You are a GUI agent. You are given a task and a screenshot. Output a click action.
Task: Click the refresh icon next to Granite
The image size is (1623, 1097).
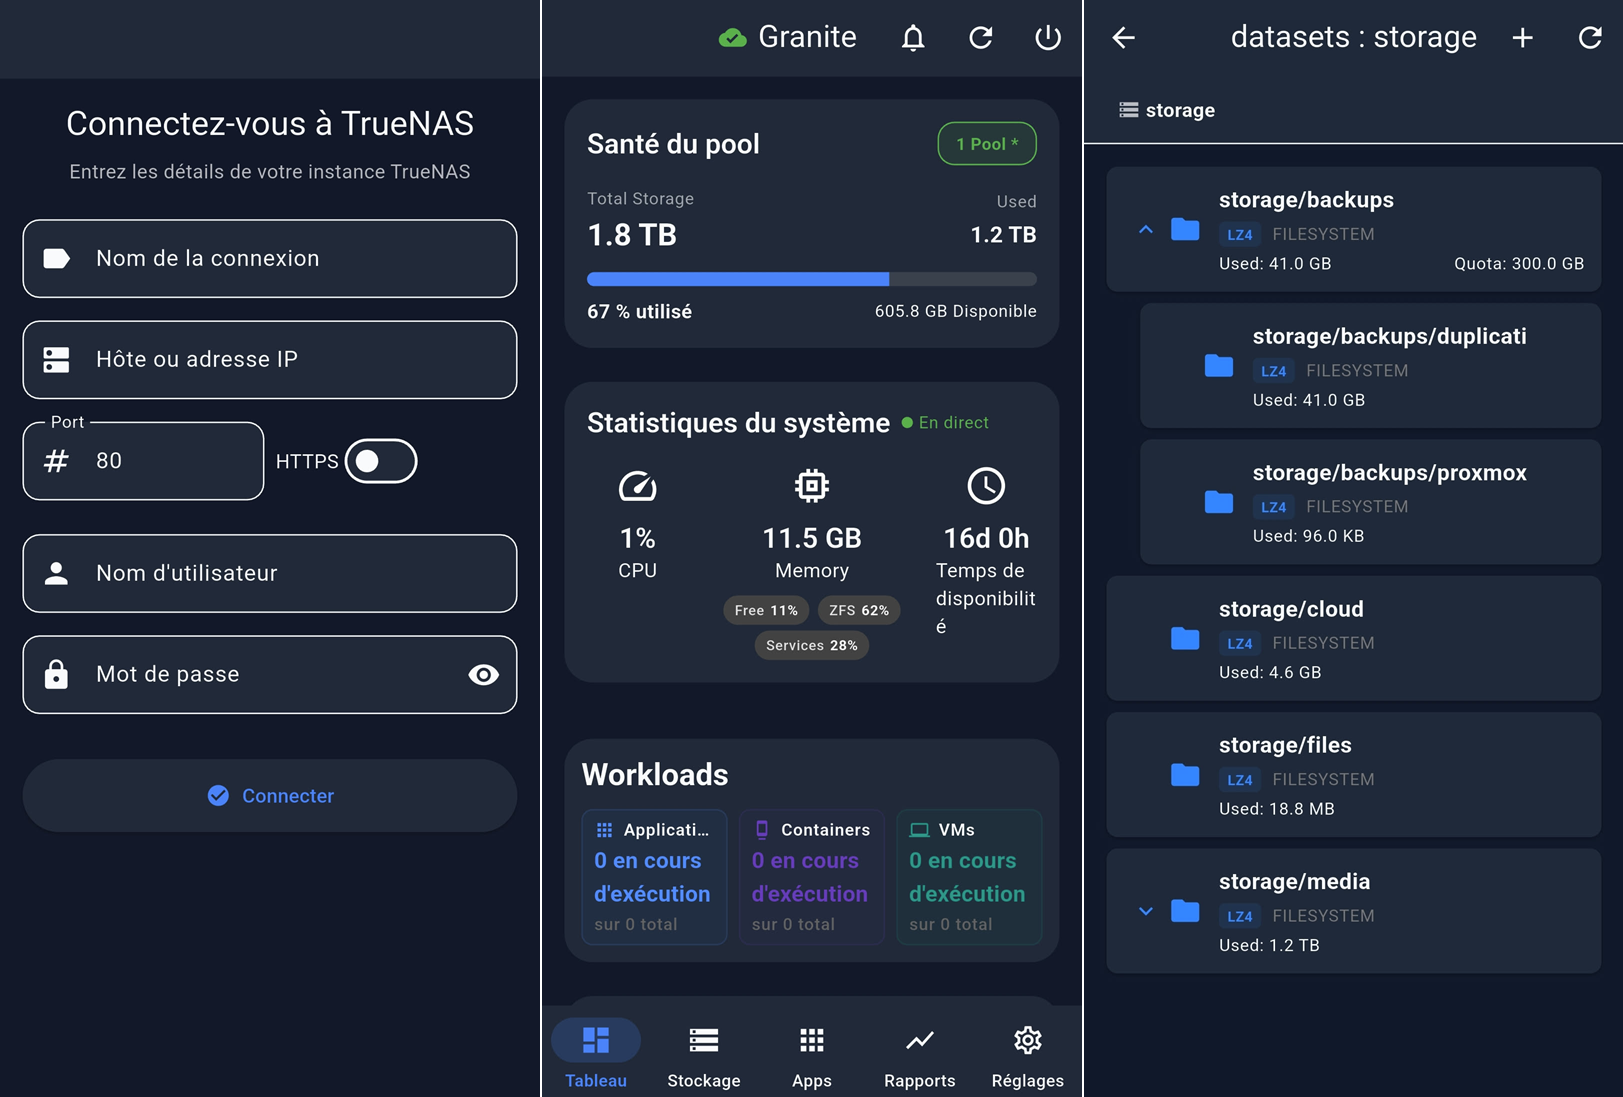(981, 37)
